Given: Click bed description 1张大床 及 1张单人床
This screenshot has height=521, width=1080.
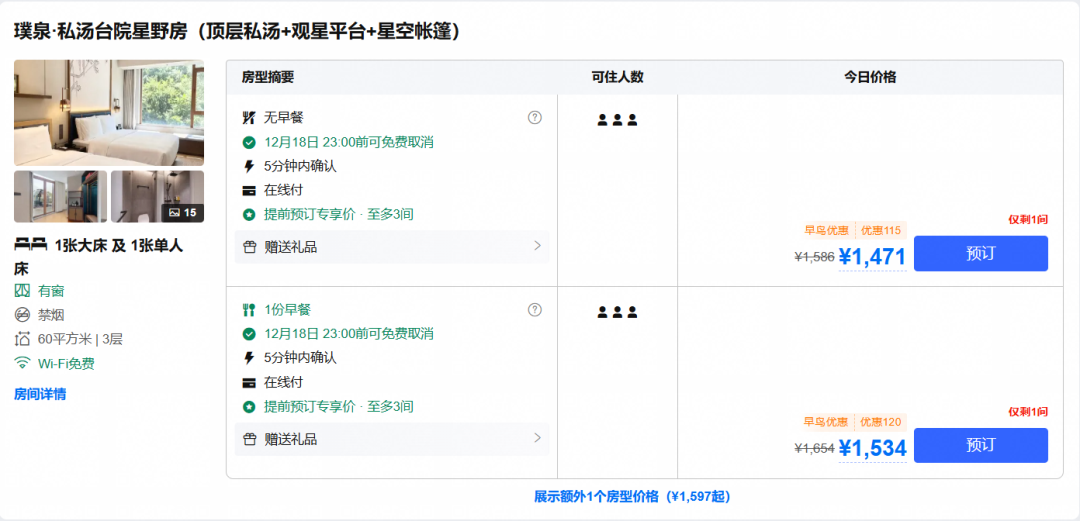Looking at the screenshot, I should click(x=98, y=256).
